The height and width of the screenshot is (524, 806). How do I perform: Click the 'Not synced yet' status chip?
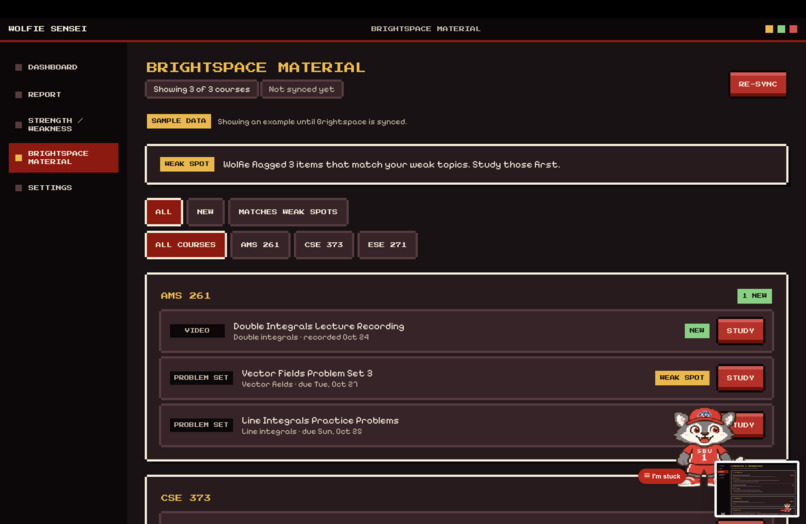coord(302,89)
